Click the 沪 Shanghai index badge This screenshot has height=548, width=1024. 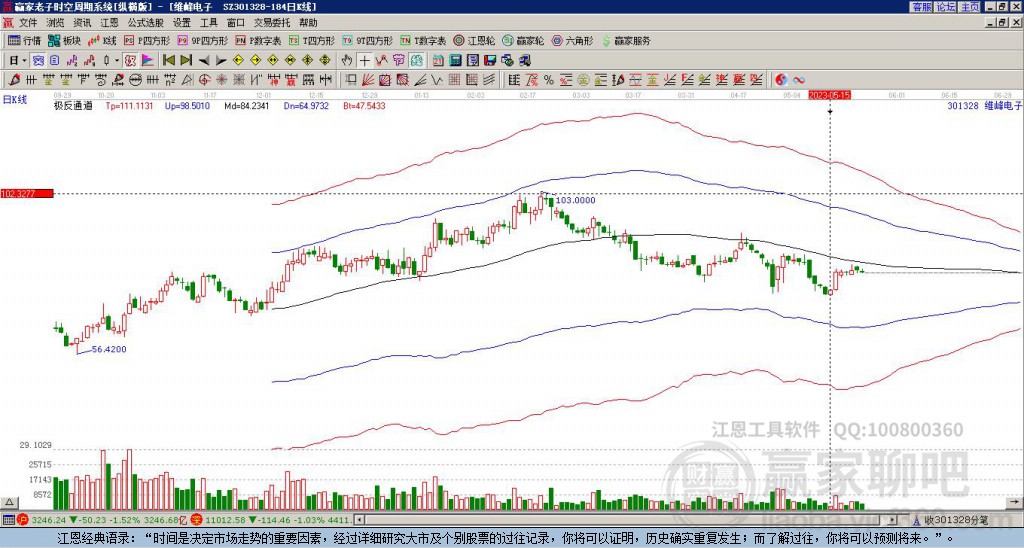tap(22, 519)
